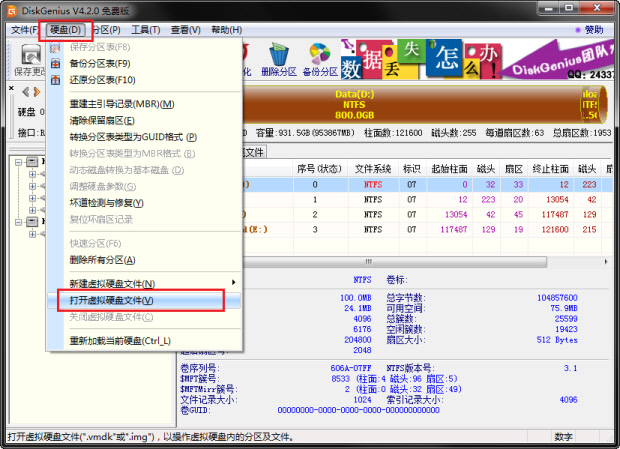
Task: Open the 文件(F) menu
Action: [x=23, y=30]
